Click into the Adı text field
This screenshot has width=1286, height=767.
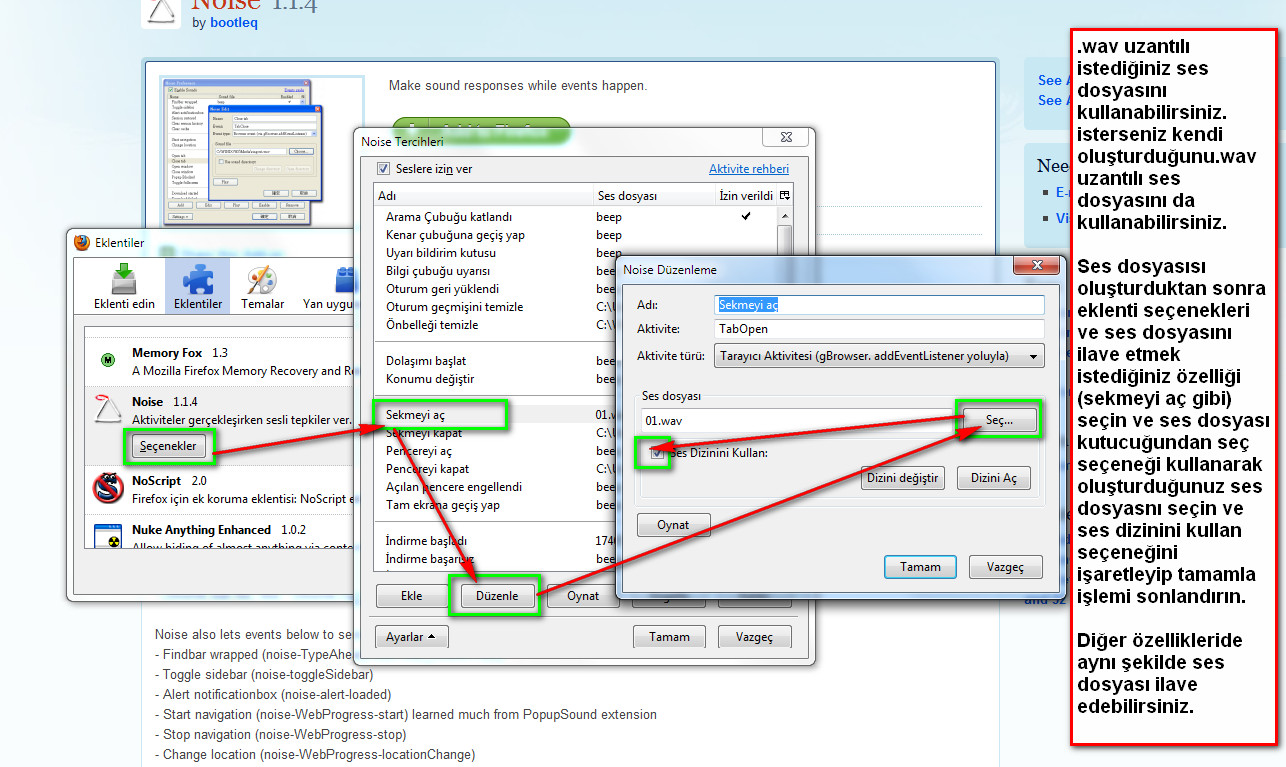pyautogui.click(x=880, y=304)
